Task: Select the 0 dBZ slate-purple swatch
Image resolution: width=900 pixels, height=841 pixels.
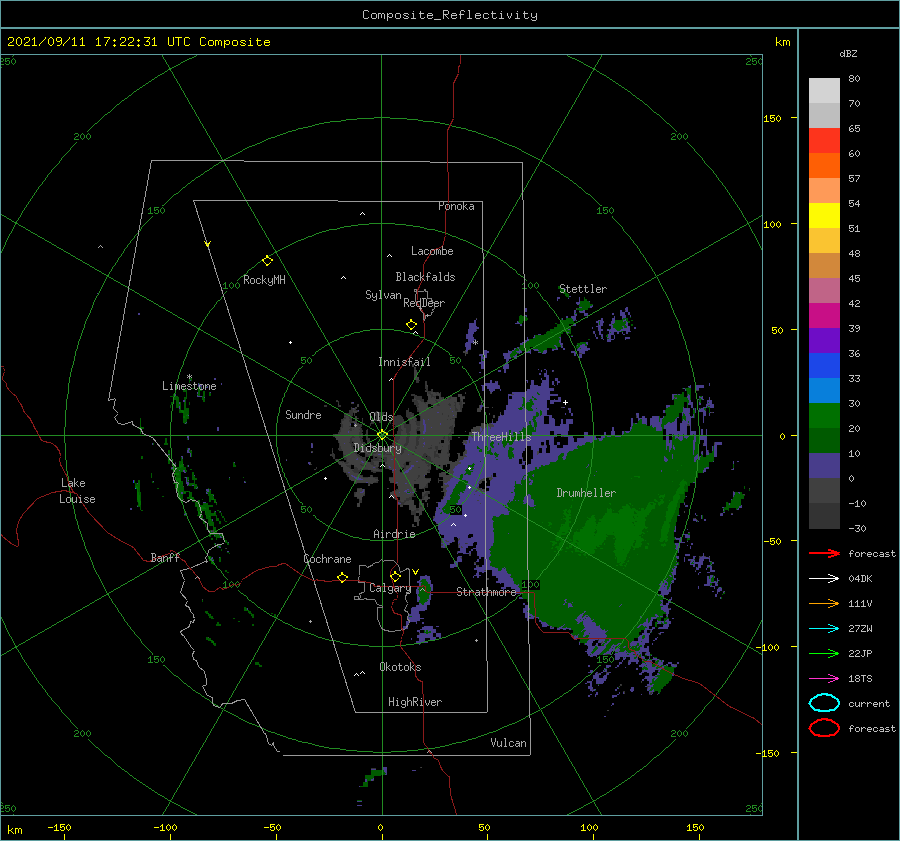Action: coord(824,466)
